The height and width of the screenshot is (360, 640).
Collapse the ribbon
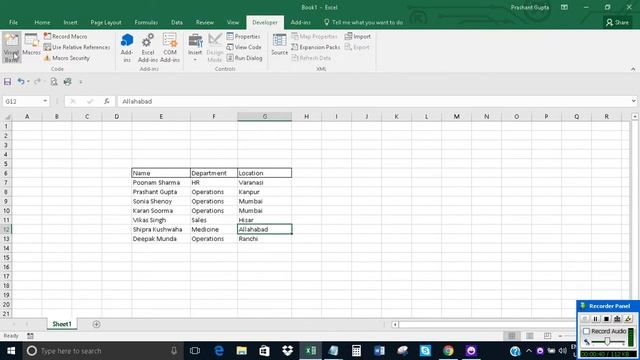633,69
